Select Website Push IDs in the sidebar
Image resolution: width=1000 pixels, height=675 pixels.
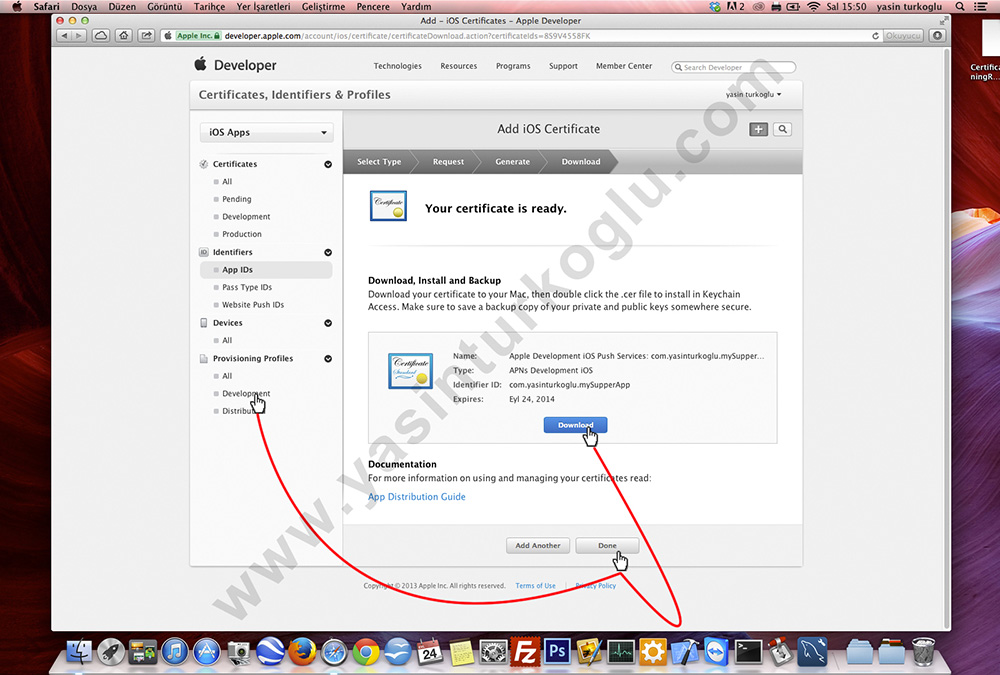point(253,305)
